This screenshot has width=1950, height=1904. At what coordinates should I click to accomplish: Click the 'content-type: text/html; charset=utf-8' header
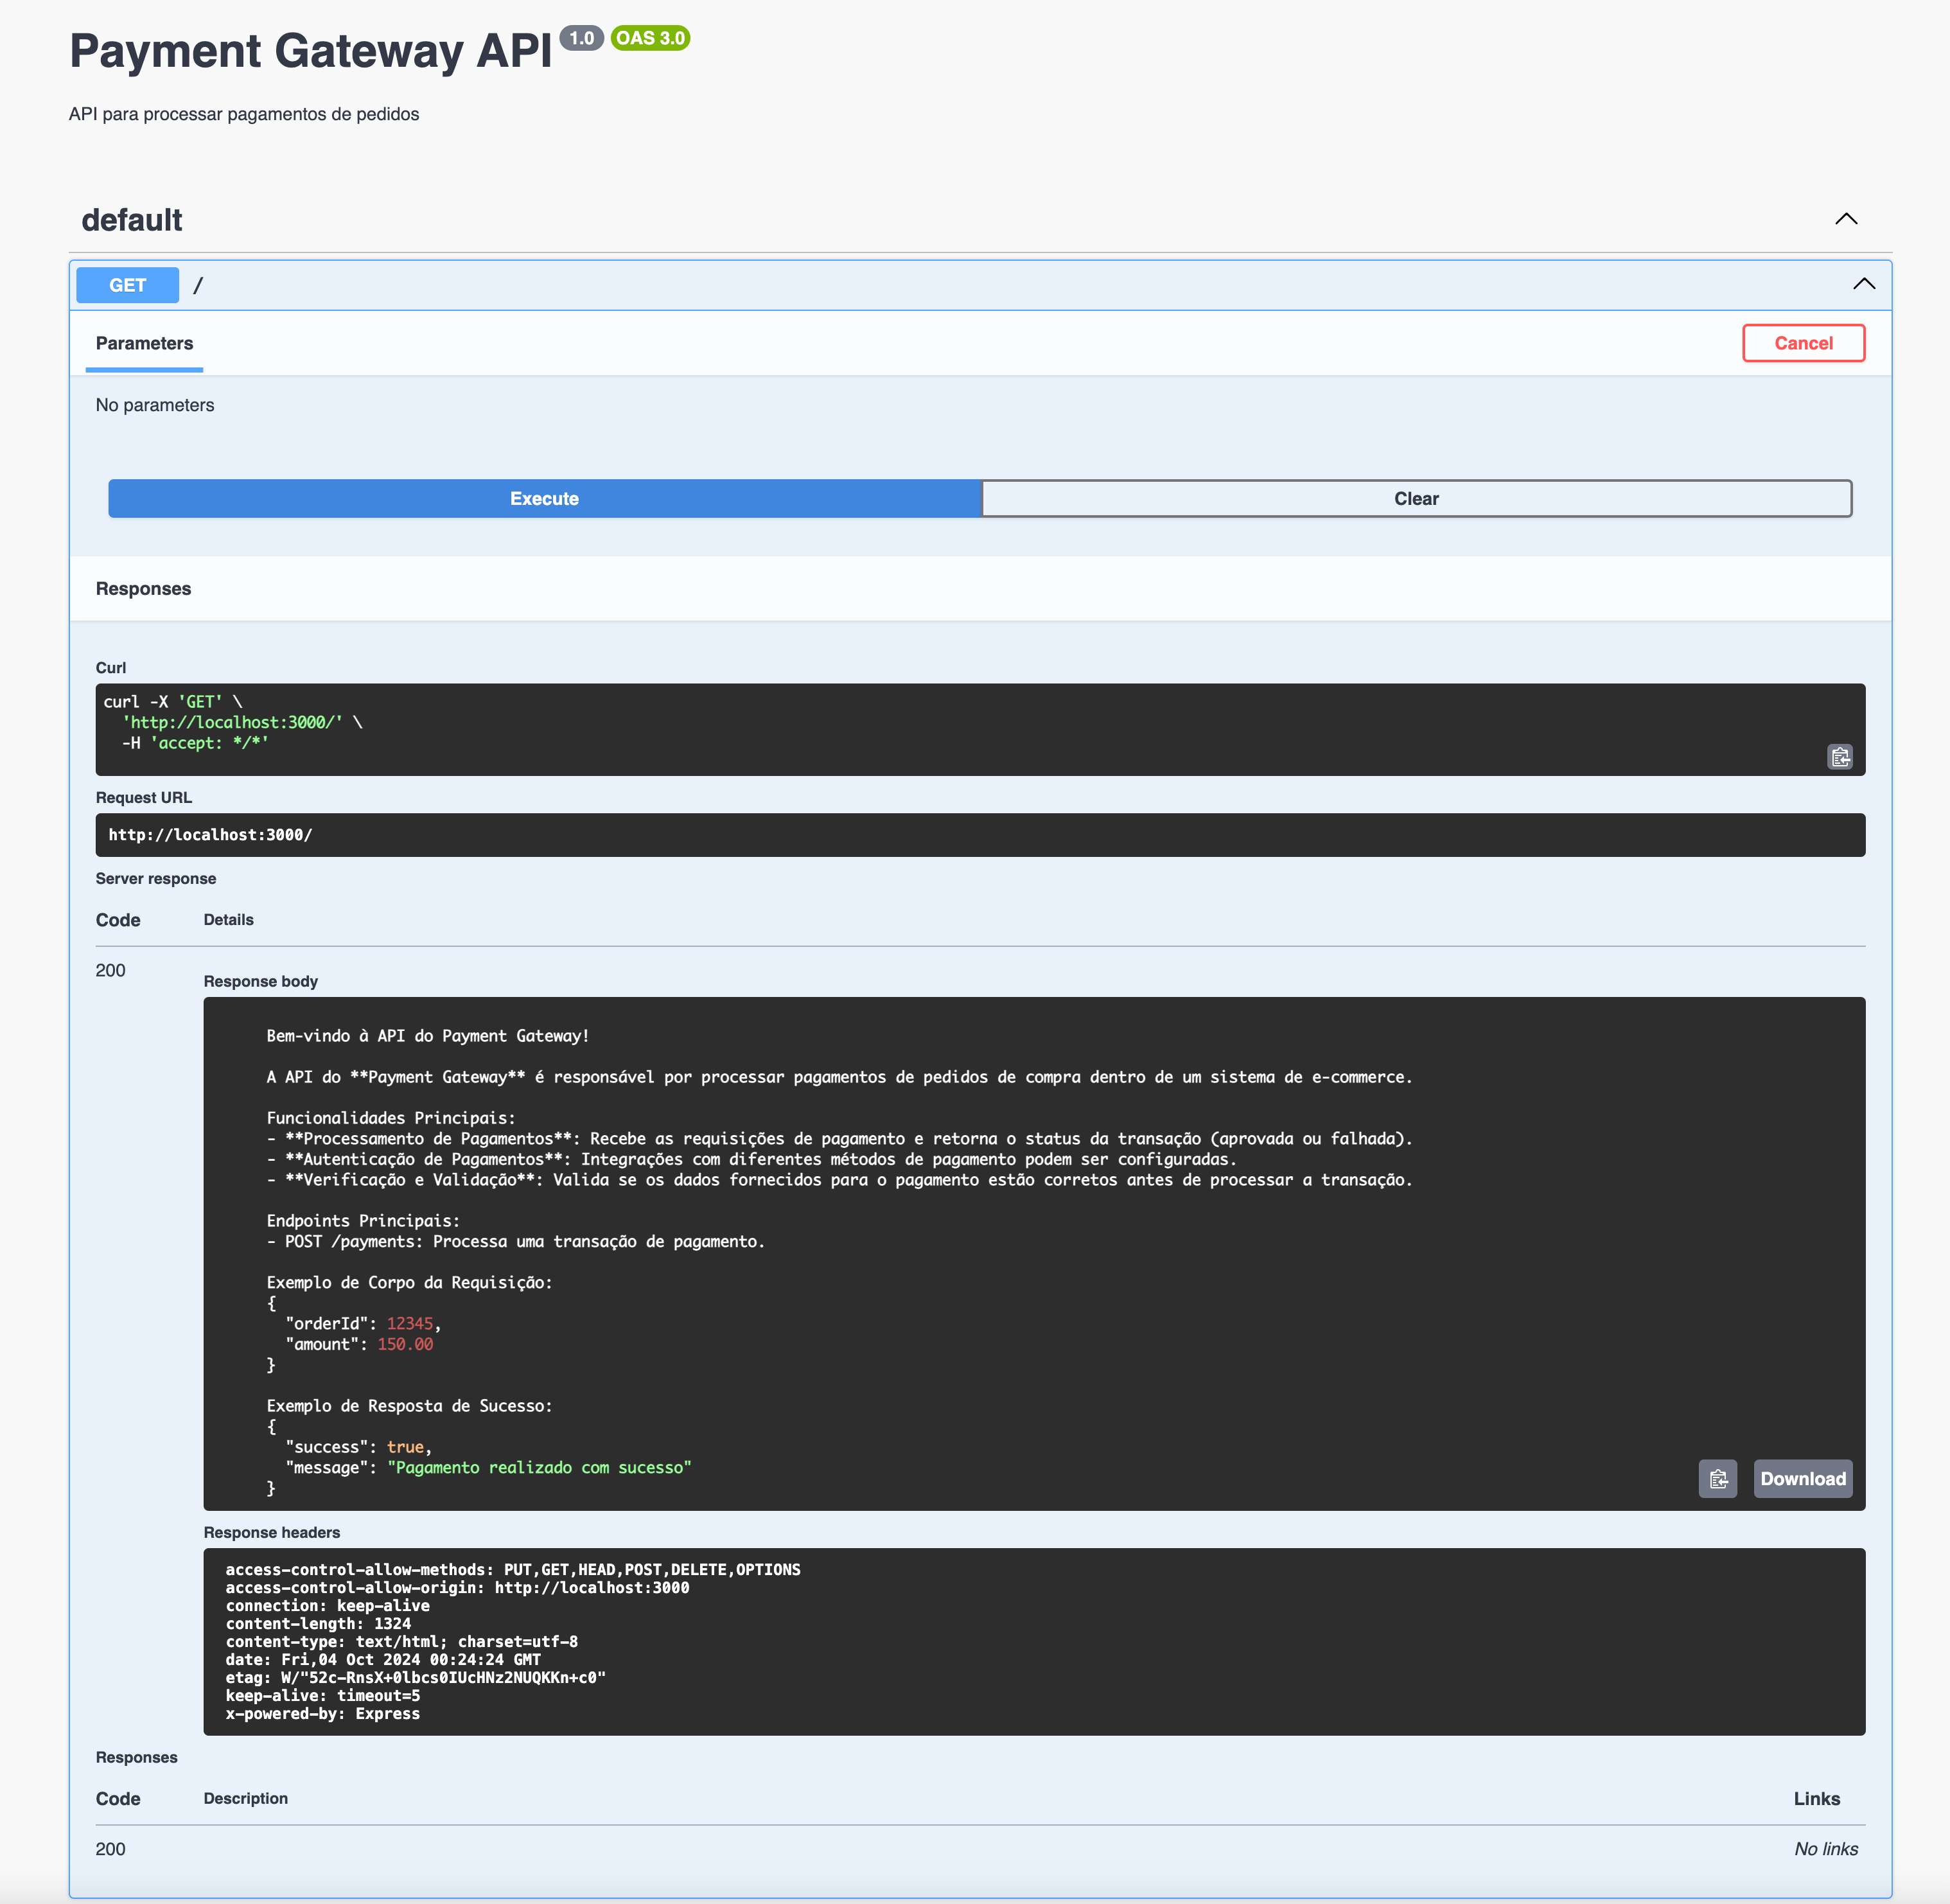(x=402, y=1641)
